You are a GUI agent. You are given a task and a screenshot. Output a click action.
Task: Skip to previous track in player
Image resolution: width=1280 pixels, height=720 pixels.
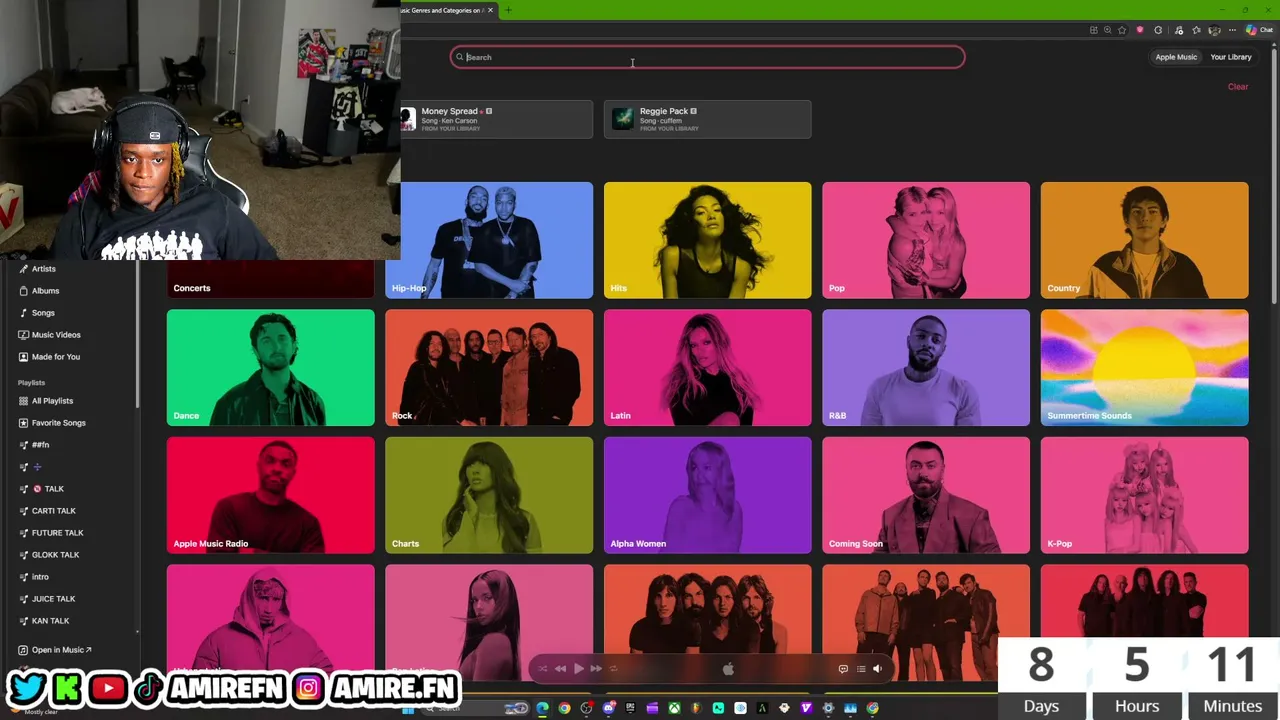tap(560, 669)
